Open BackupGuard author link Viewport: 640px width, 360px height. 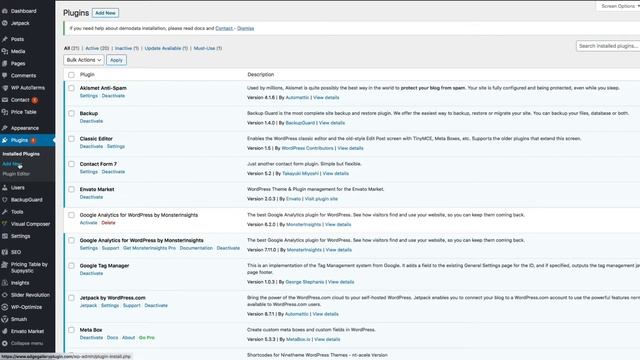(300, 123)
